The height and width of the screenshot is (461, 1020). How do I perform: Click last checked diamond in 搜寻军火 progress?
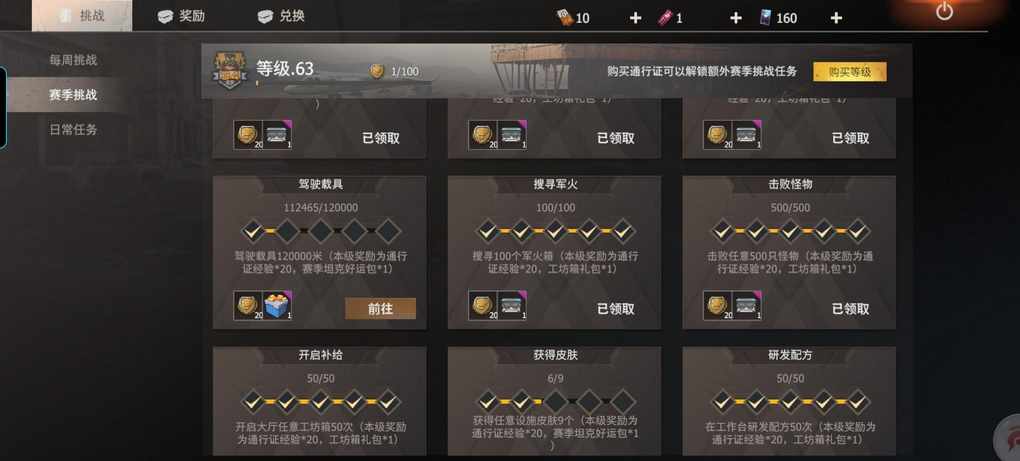pyautogui.click(x=622, y=231)
